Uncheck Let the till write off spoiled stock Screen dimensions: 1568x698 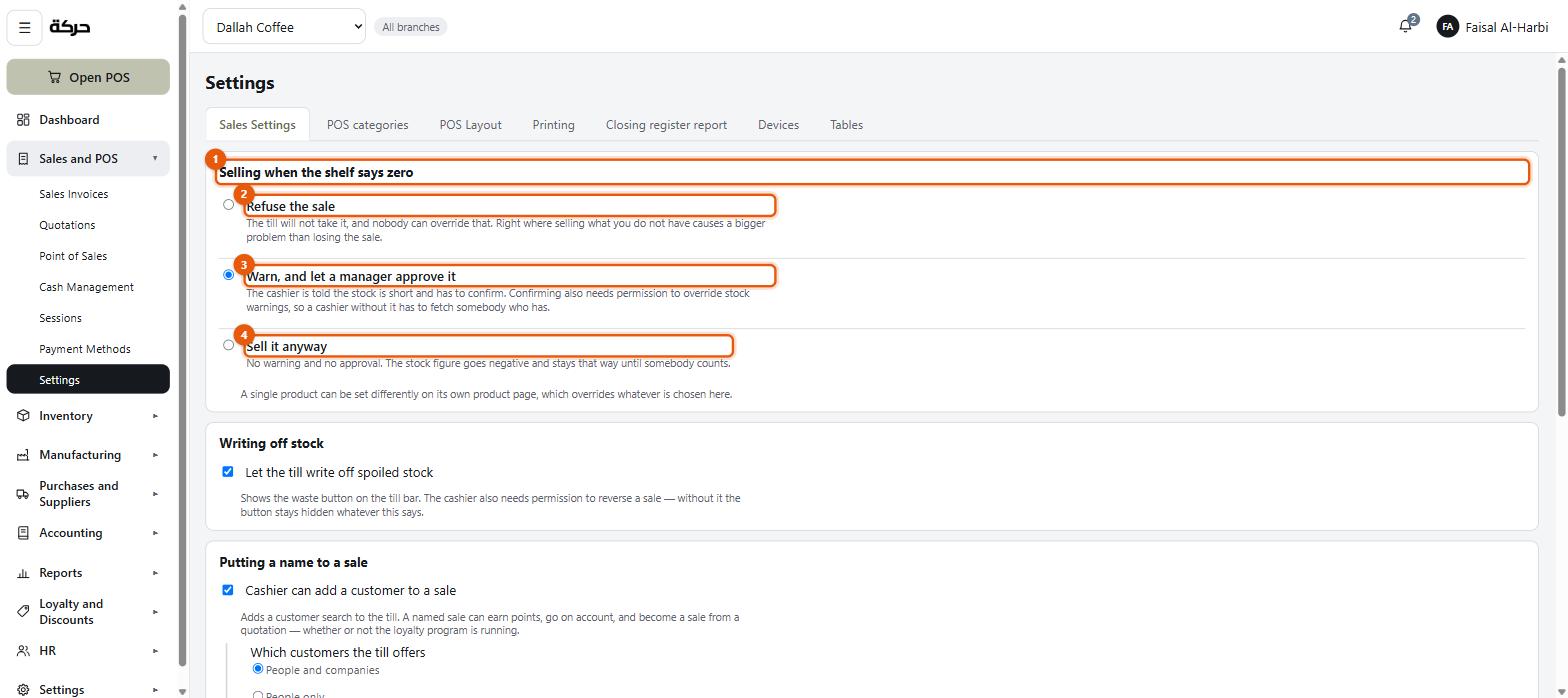[x=228, y=472]
